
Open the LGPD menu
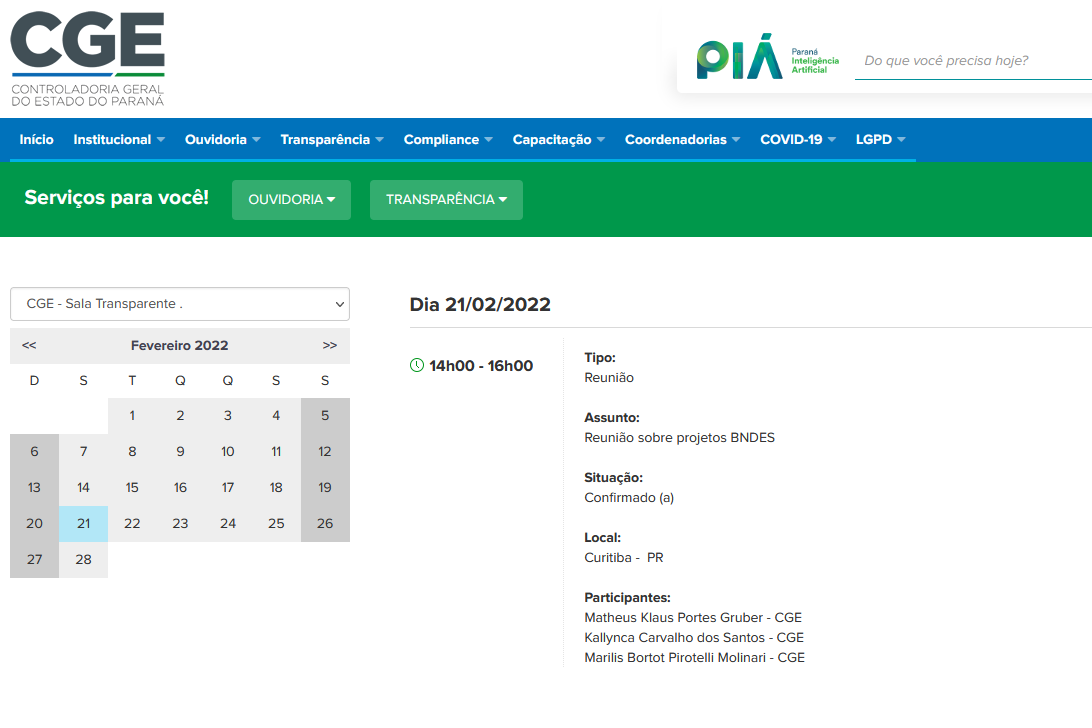tap(880, 139)
